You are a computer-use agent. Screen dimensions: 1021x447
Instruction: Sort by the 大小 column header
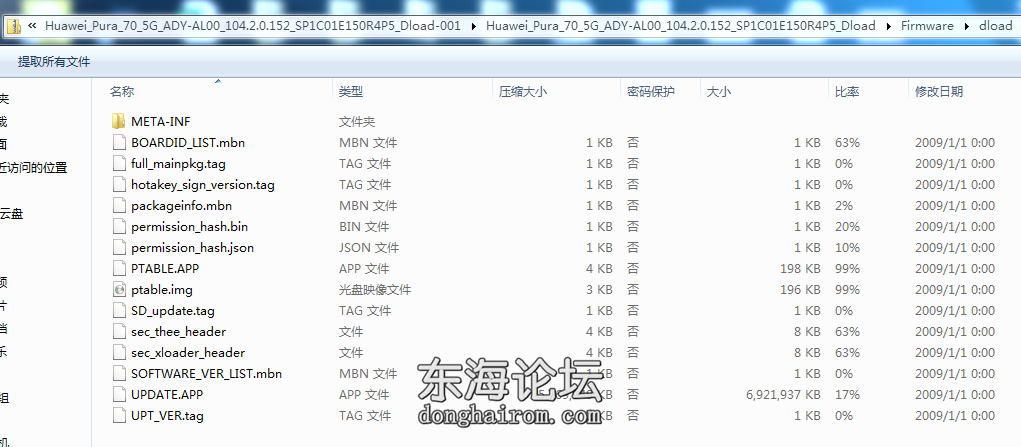click(719, 92)
